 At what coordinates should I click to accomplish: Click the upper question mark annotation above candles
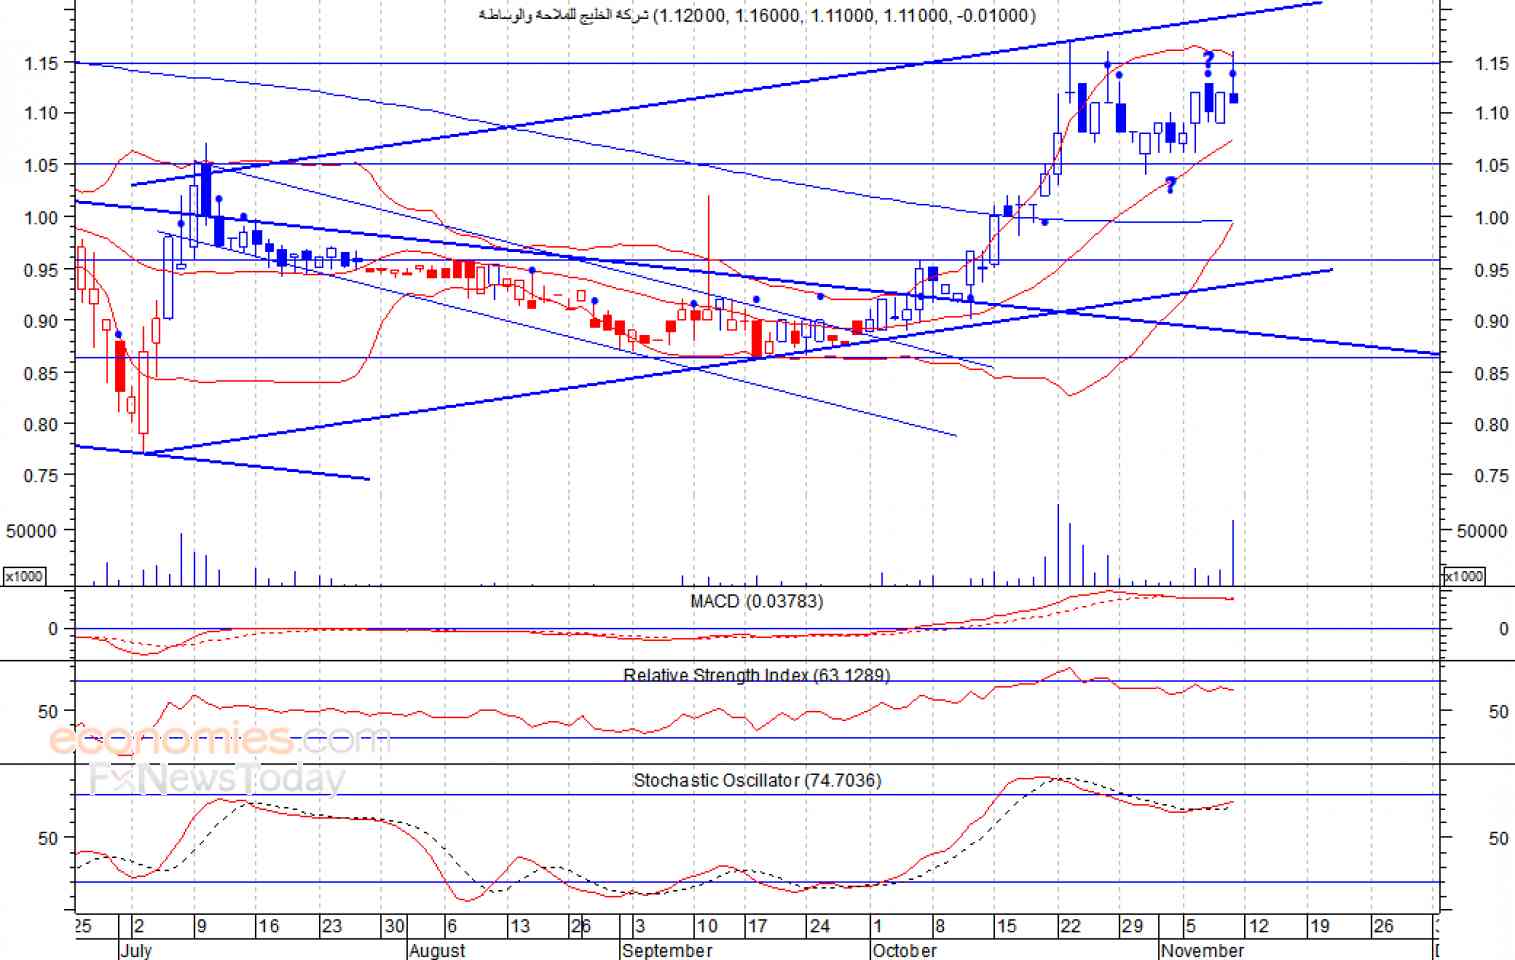(x=1208, y=61)
